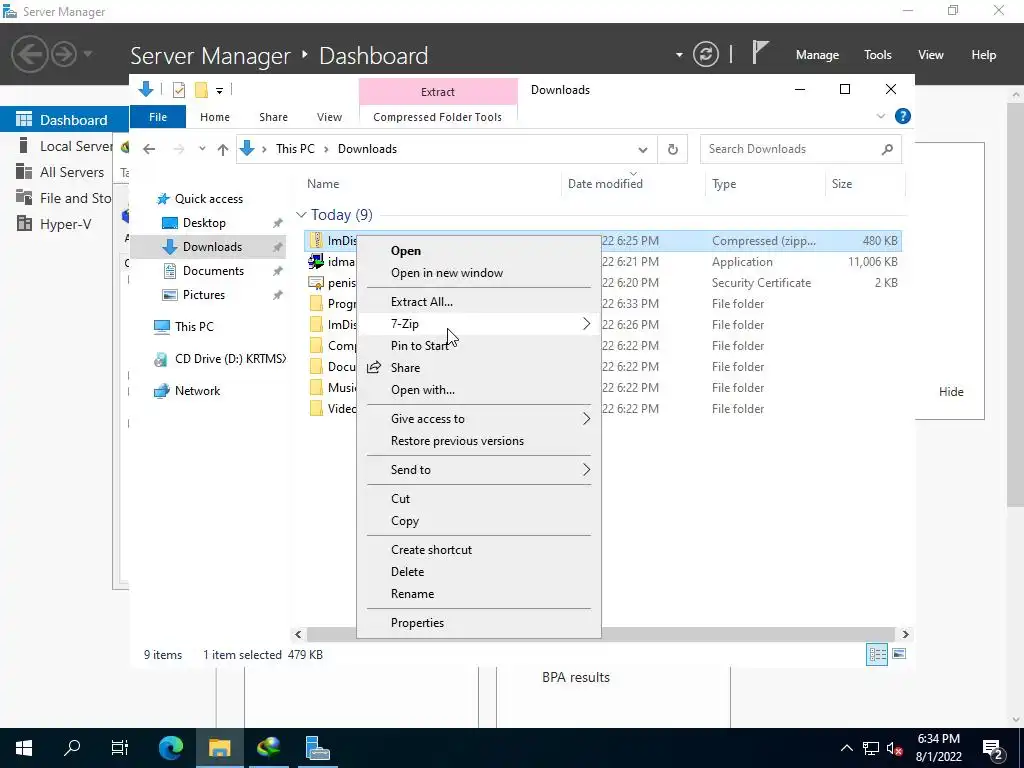This screenshot has height=768, width=1024.
Task: Sort files by Size column header
Action: (842, 184)
